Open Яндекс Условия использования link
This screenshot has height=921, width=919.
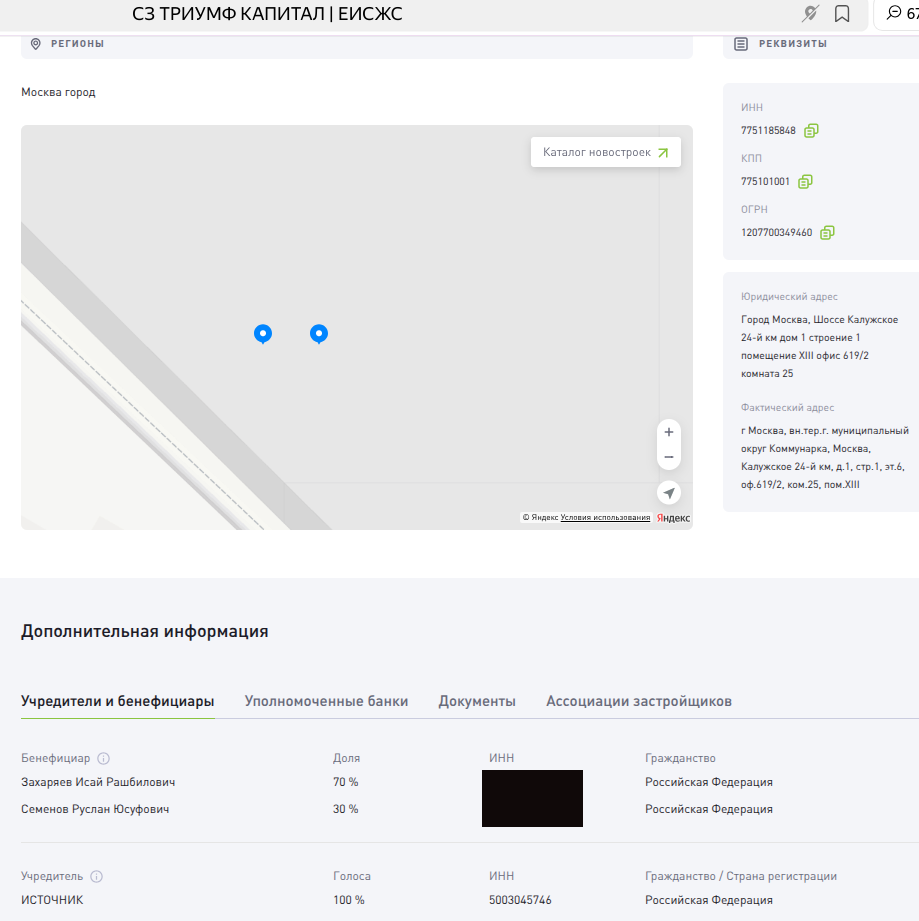605,518
